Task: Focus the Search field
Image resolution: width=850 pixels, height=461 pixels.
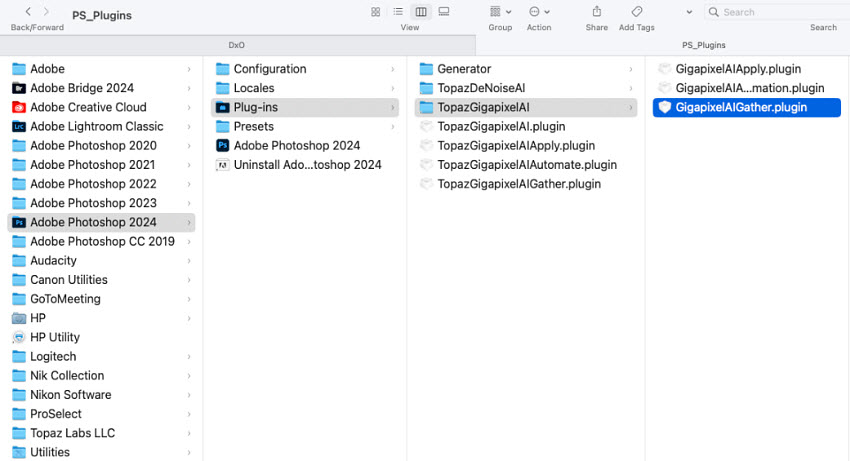Action: click(778, 12)
